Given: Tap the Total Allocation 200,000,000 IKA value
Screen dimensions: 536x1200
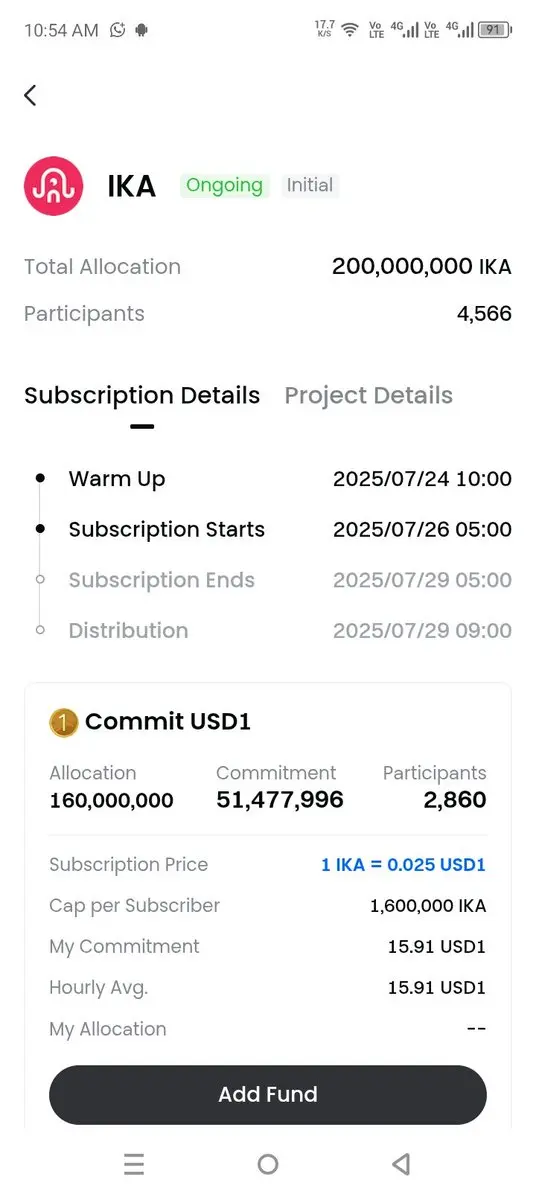Looking at the screenshot, I should click(x=421, y=267).
